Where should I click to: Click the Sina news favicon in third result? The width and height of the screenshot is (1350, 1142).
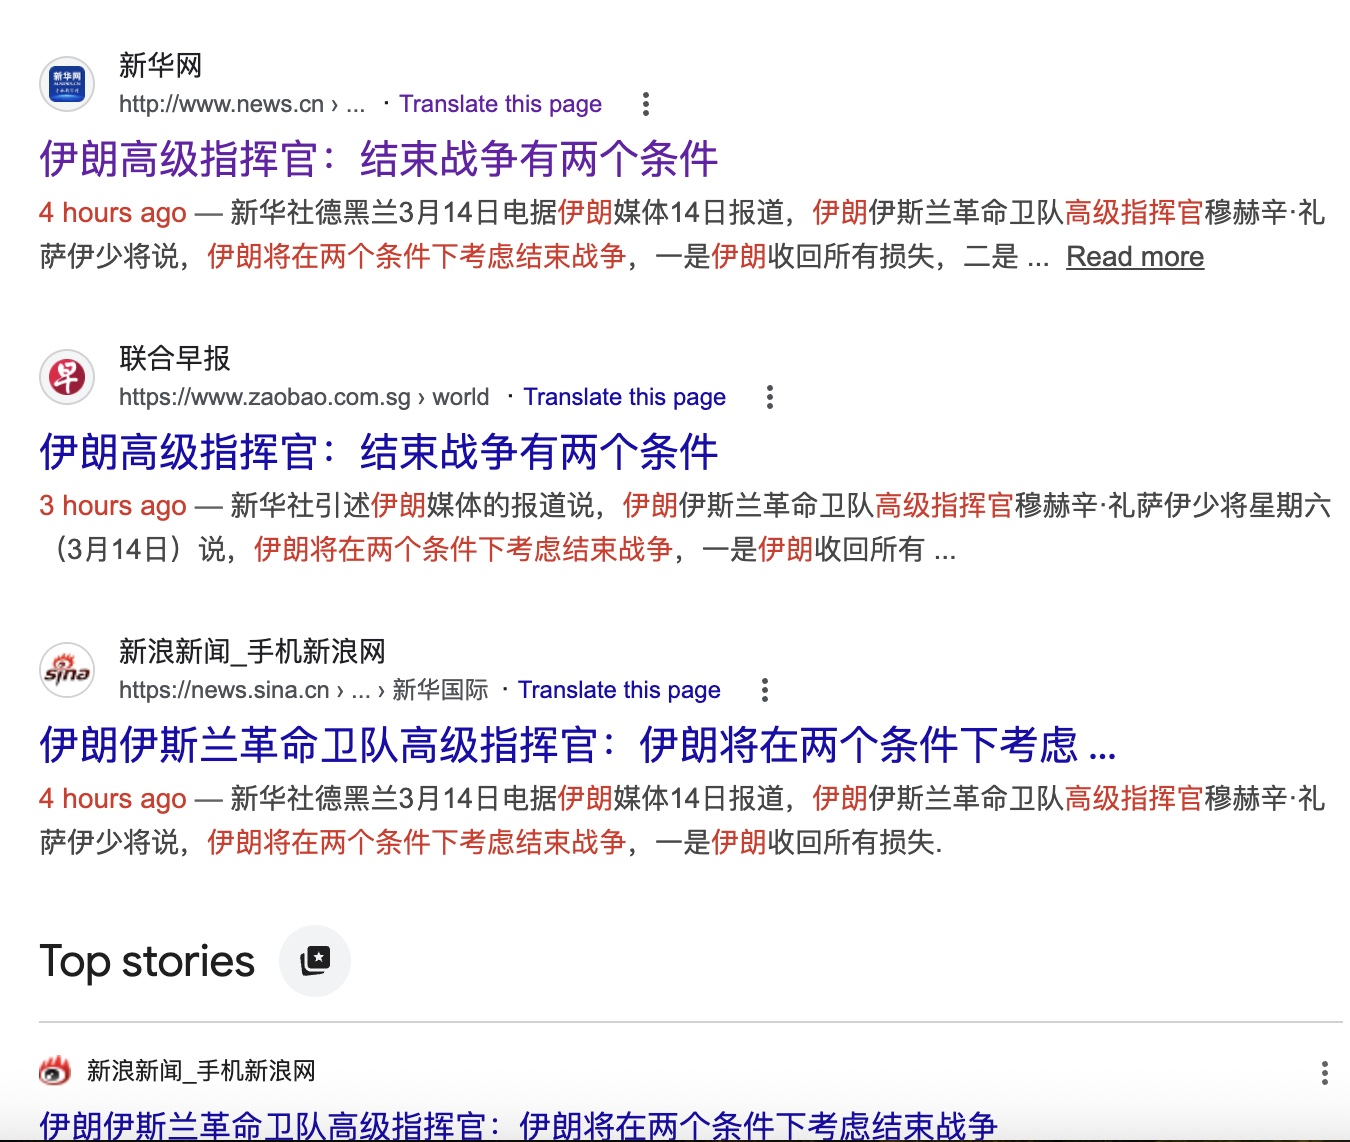67,670
